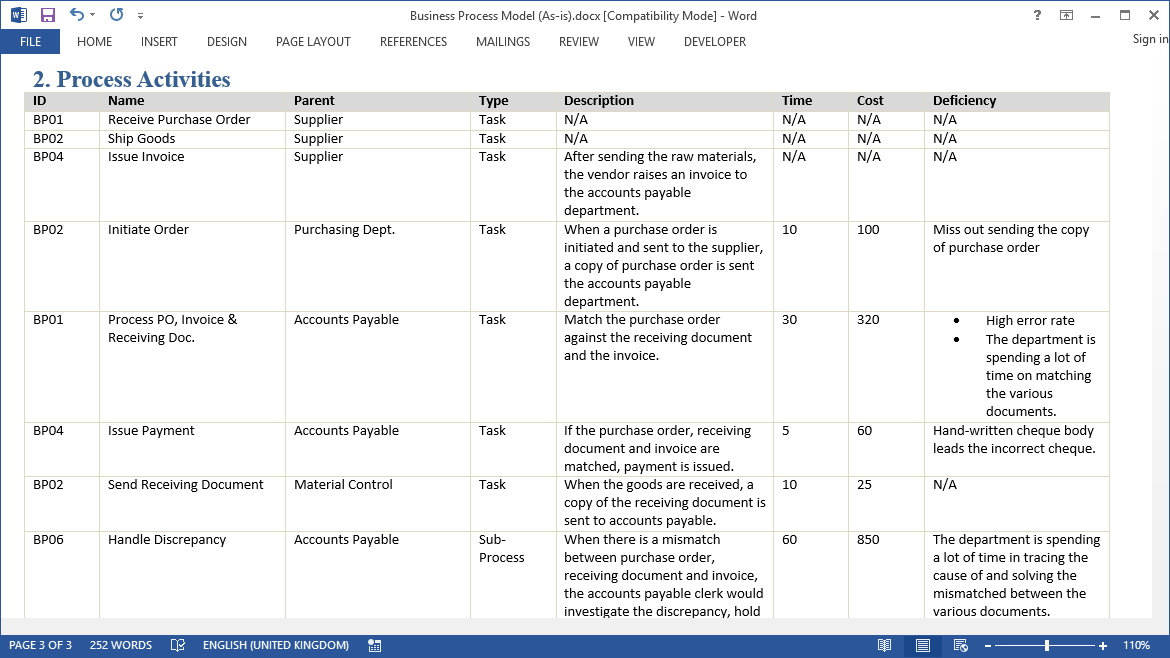This screenshot has height=658, width=1170.
Task: Select the 'Issue Payment' name cell
Action: coord(151,430)
